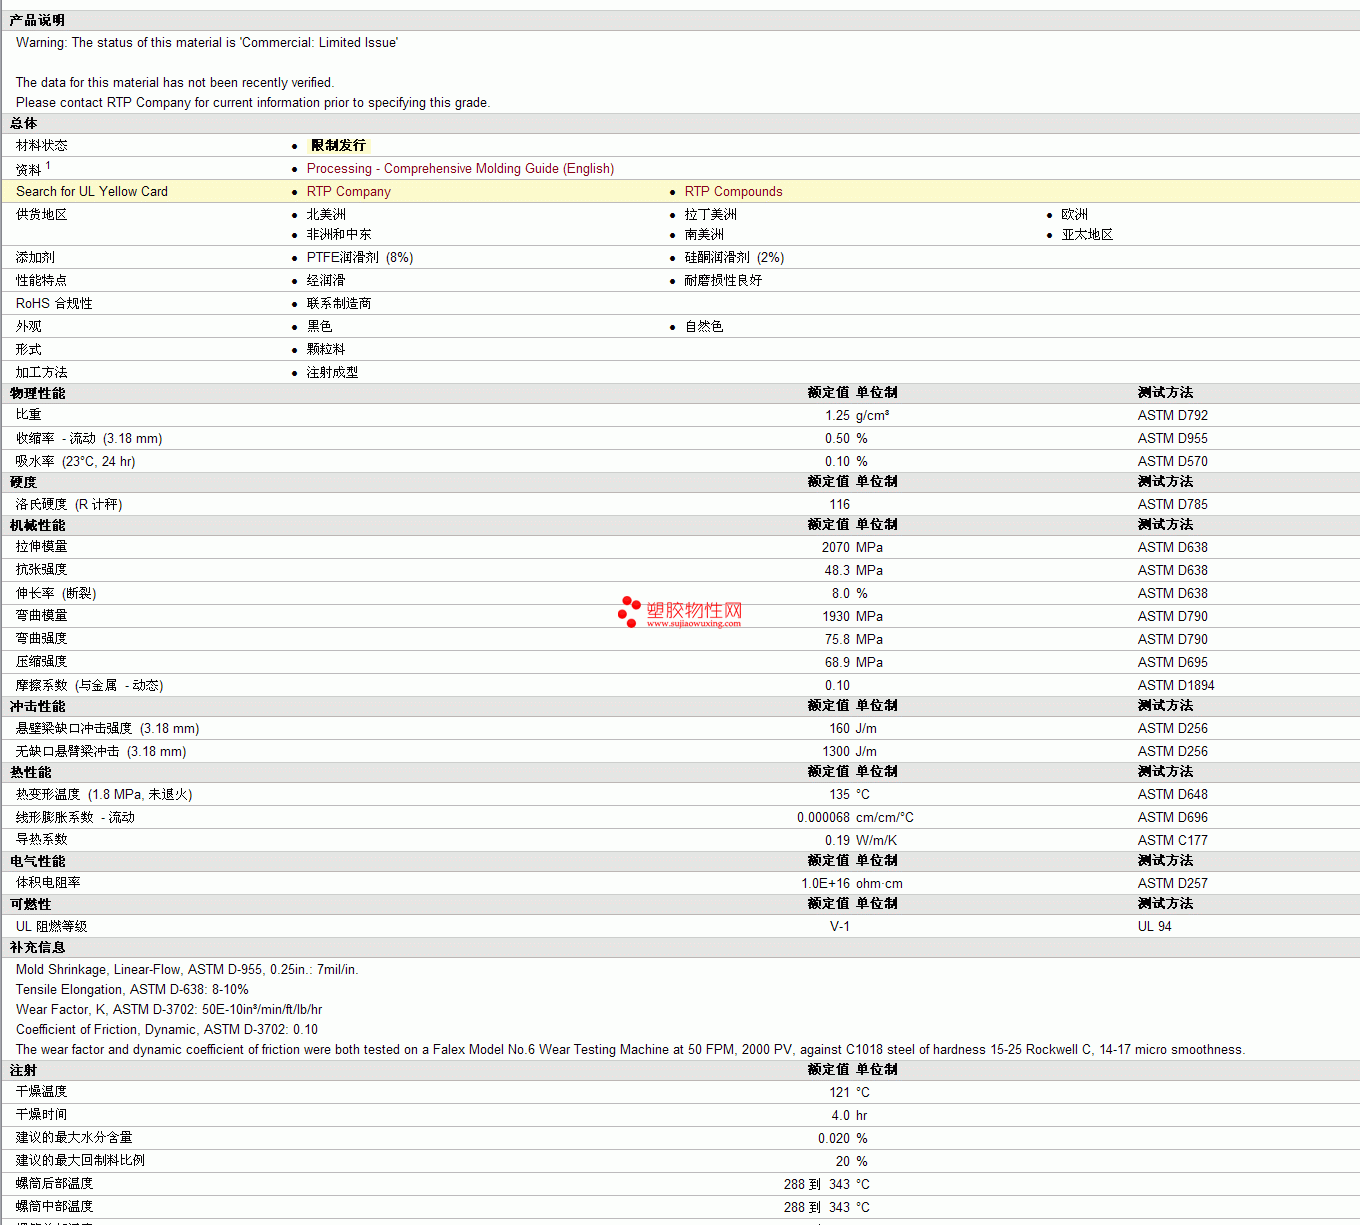Click the Falex Model No.6 wear test note

630,1050
